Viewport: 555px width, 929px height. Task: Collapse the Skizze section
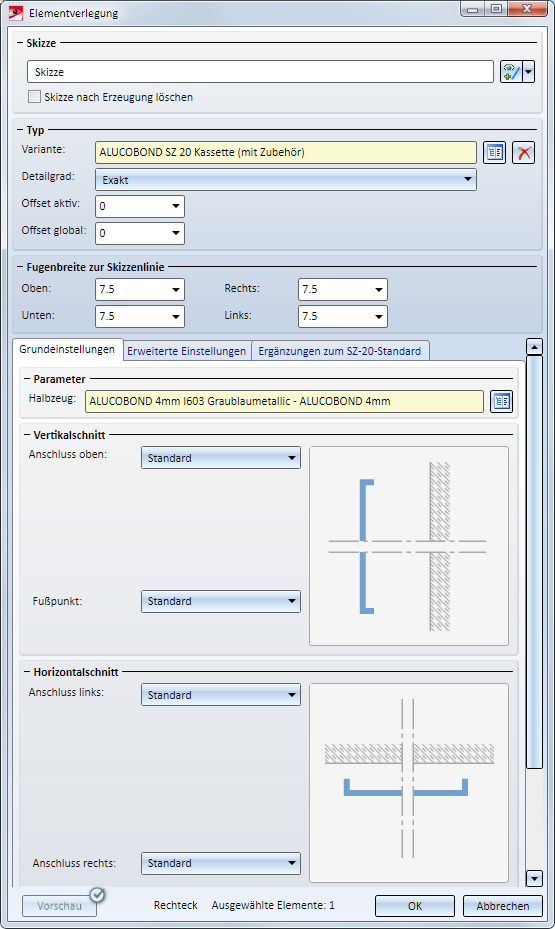pyautogui.click(x=20, y=43)
